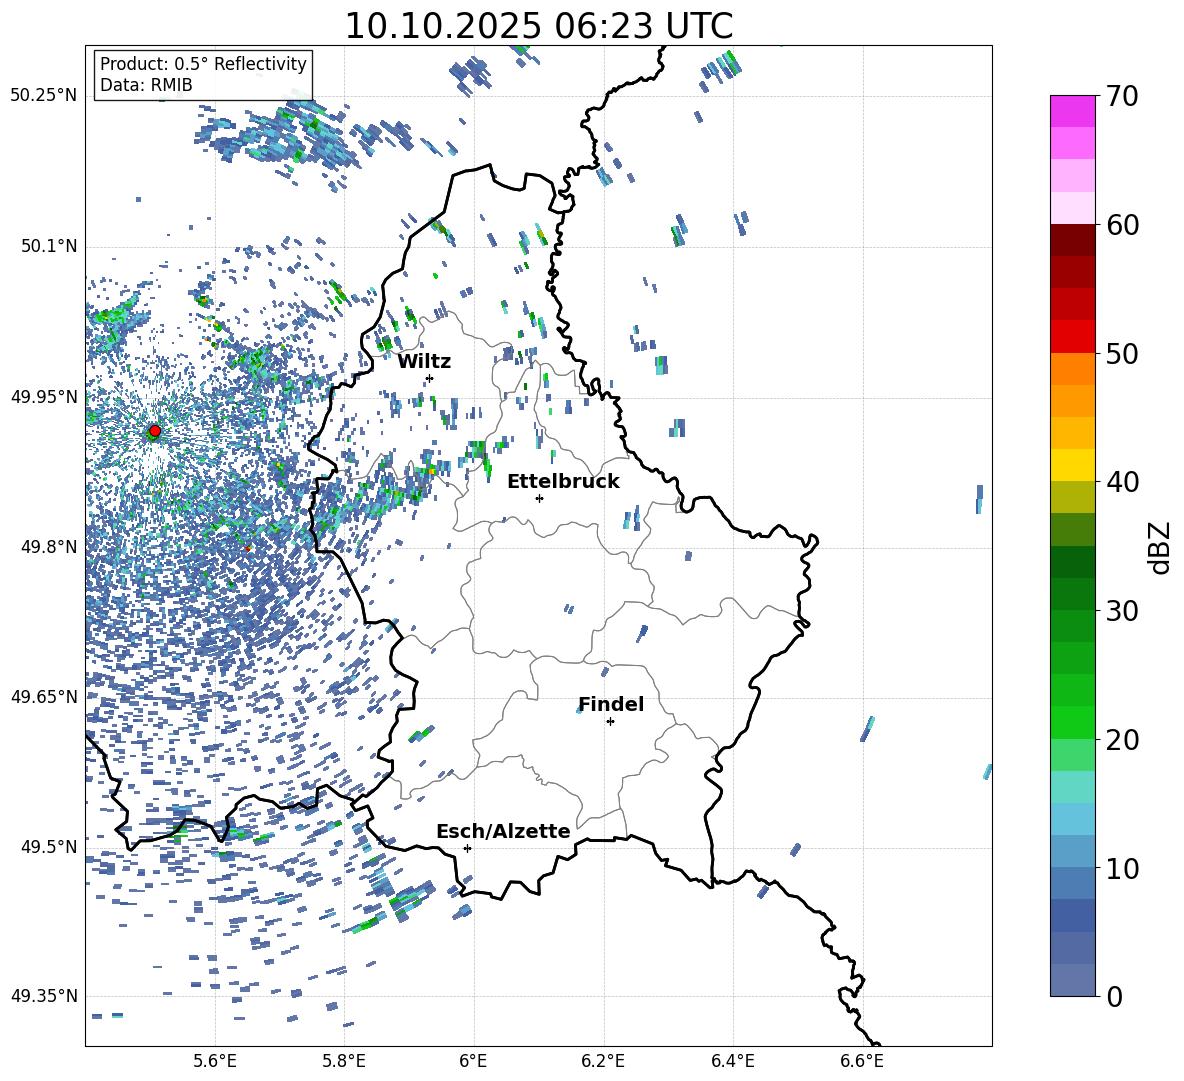Click the Ettelbruck location cross marker
1184x1081 pixels.
[x=539, y=498]
